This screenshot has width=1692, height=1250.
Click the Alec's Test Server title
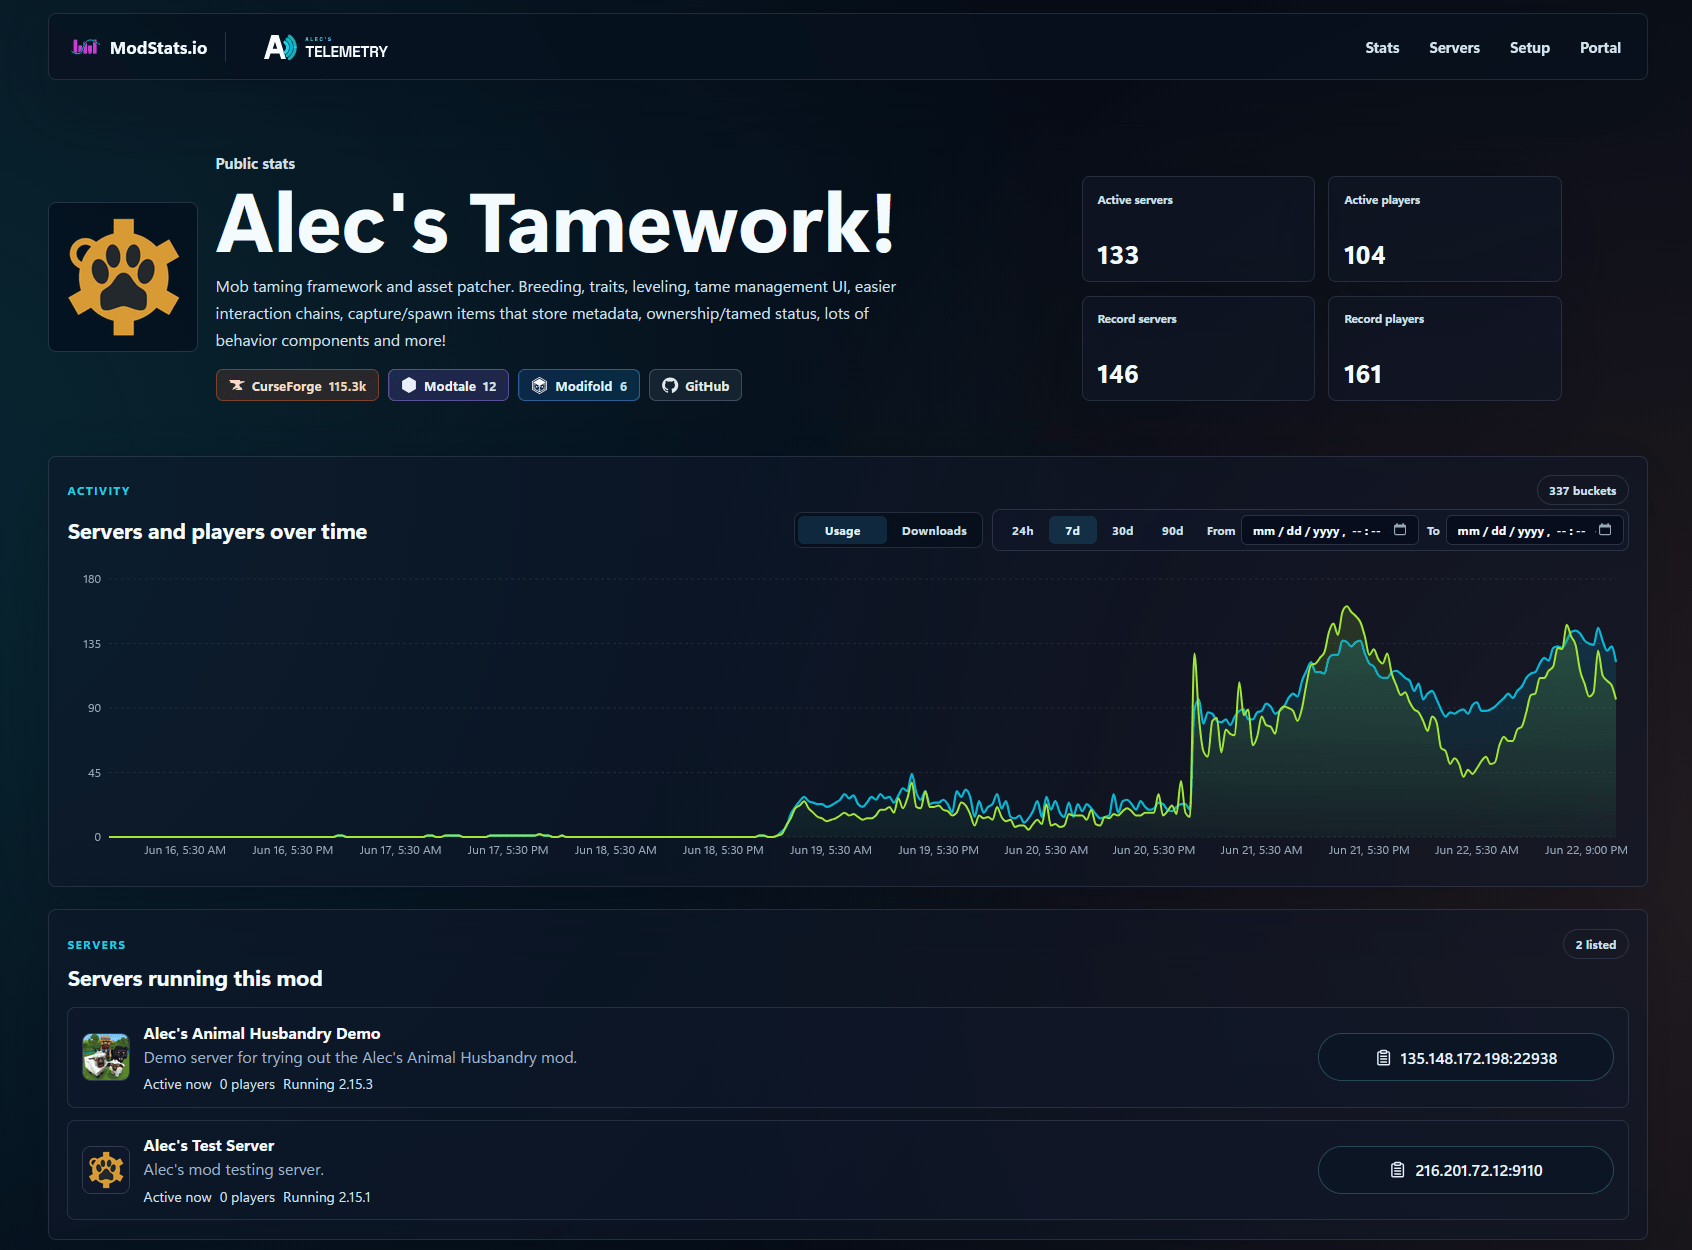(209, 1146)
